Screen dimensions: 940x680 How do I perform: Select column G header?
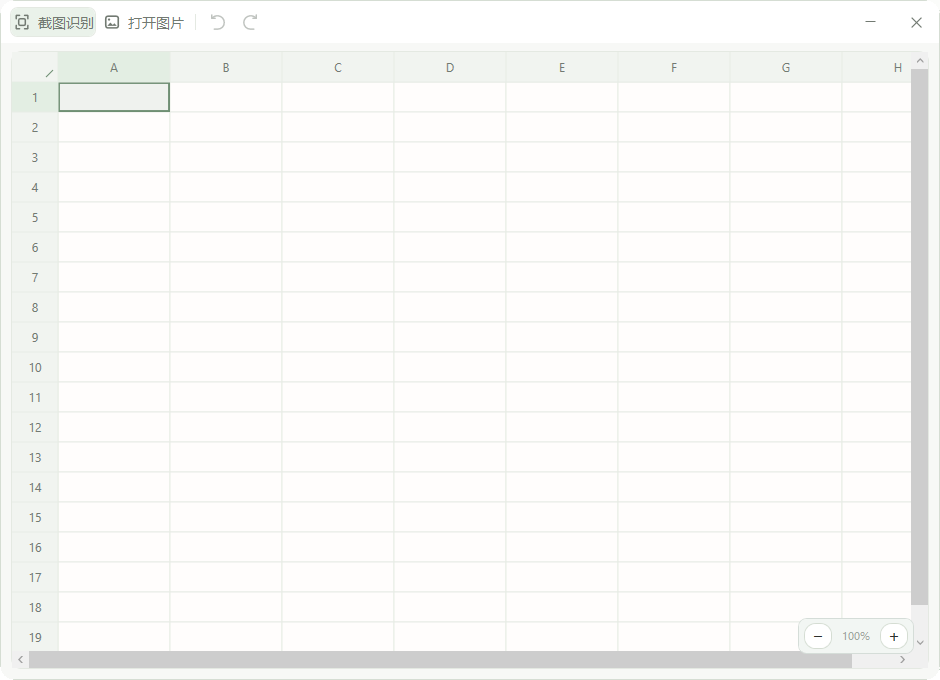786,67
